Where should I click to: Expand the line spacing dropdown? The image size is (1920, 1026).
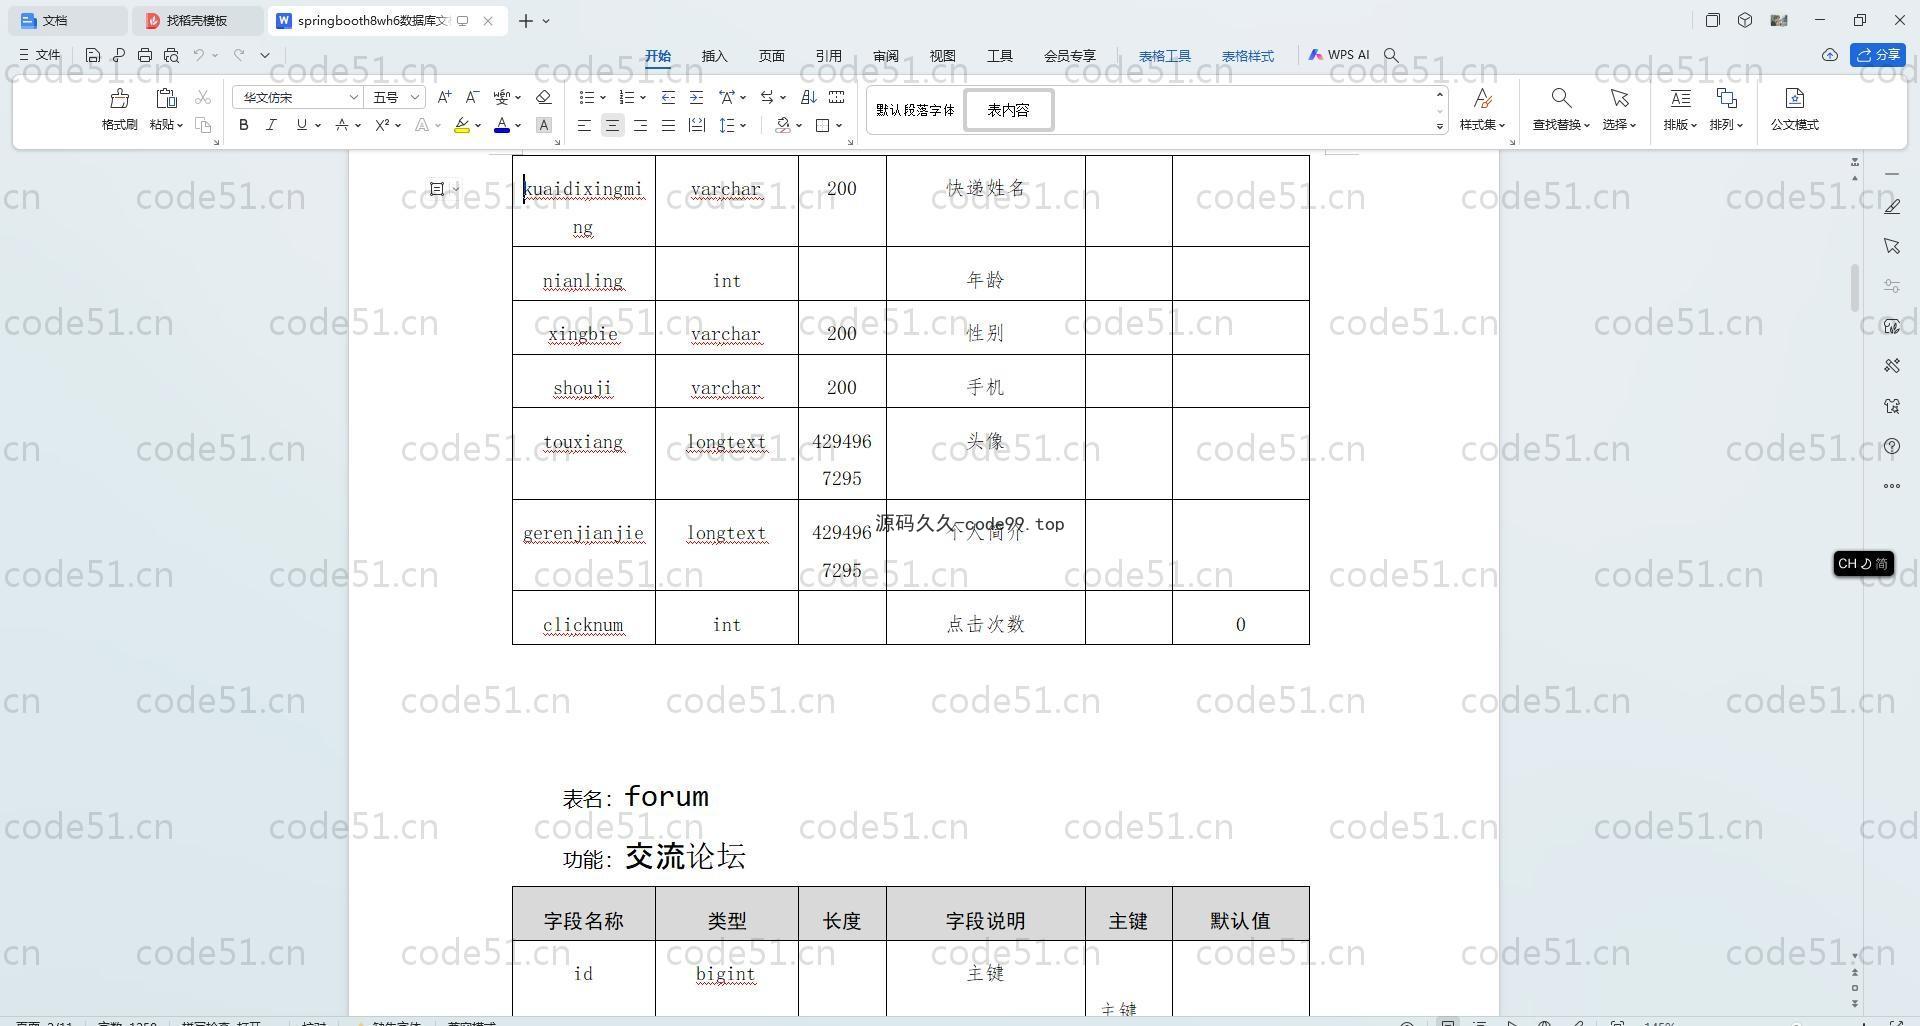743,125
